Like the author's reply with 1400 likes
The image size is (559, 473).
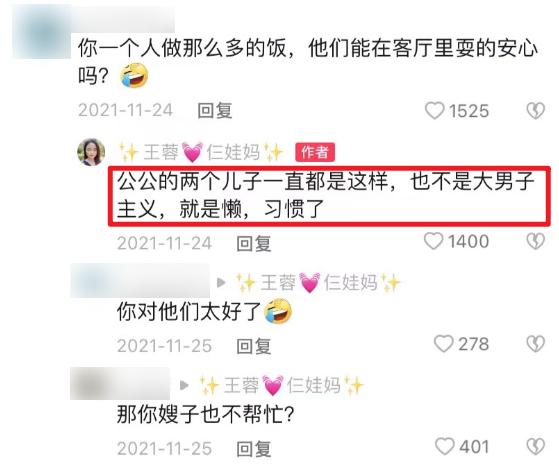(x=434, y=241)
